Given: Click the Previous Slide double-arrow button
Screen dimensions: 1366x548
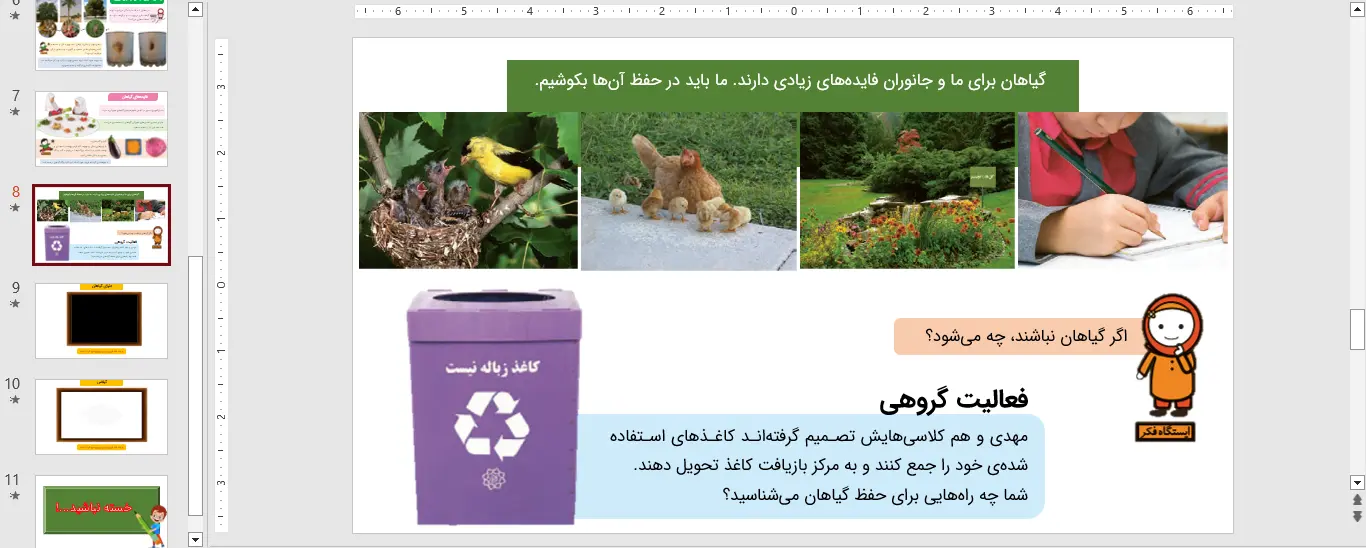Looking at the screenshot, I should tap(1357, 500).
